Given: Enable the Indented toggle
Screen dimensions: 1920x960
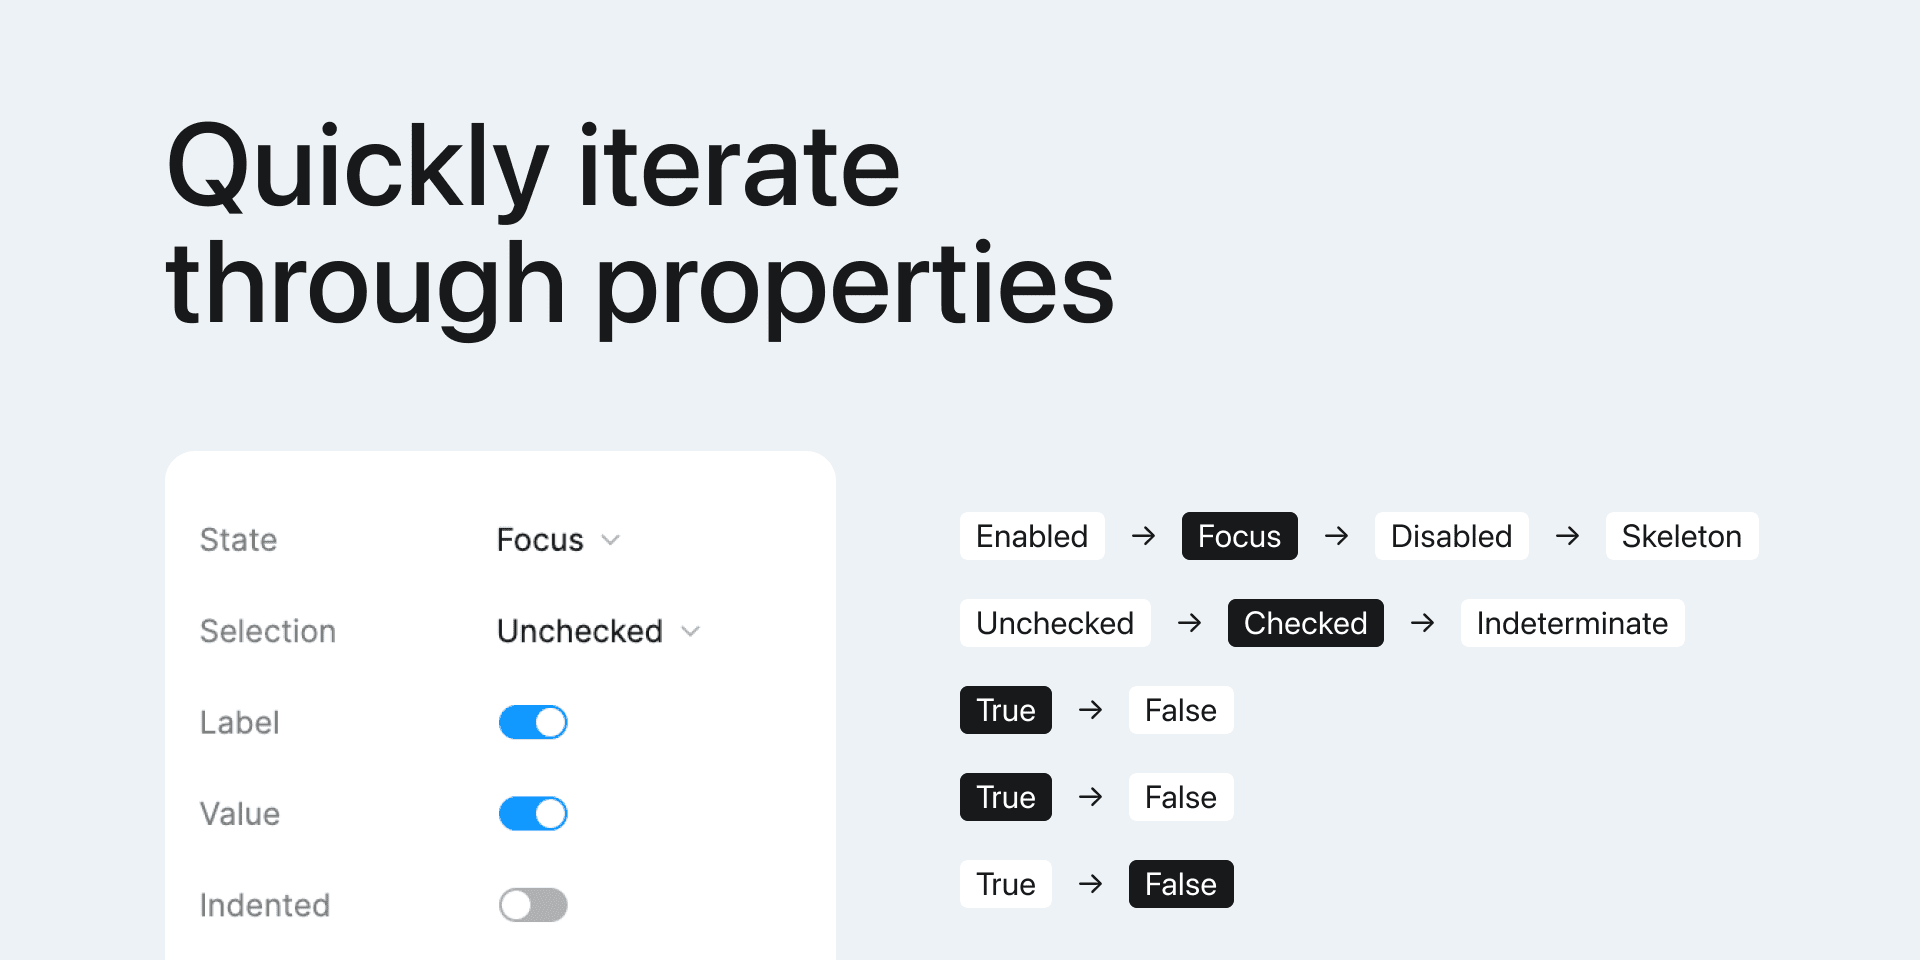Looking at the screenshot, I should pos(533,905).
